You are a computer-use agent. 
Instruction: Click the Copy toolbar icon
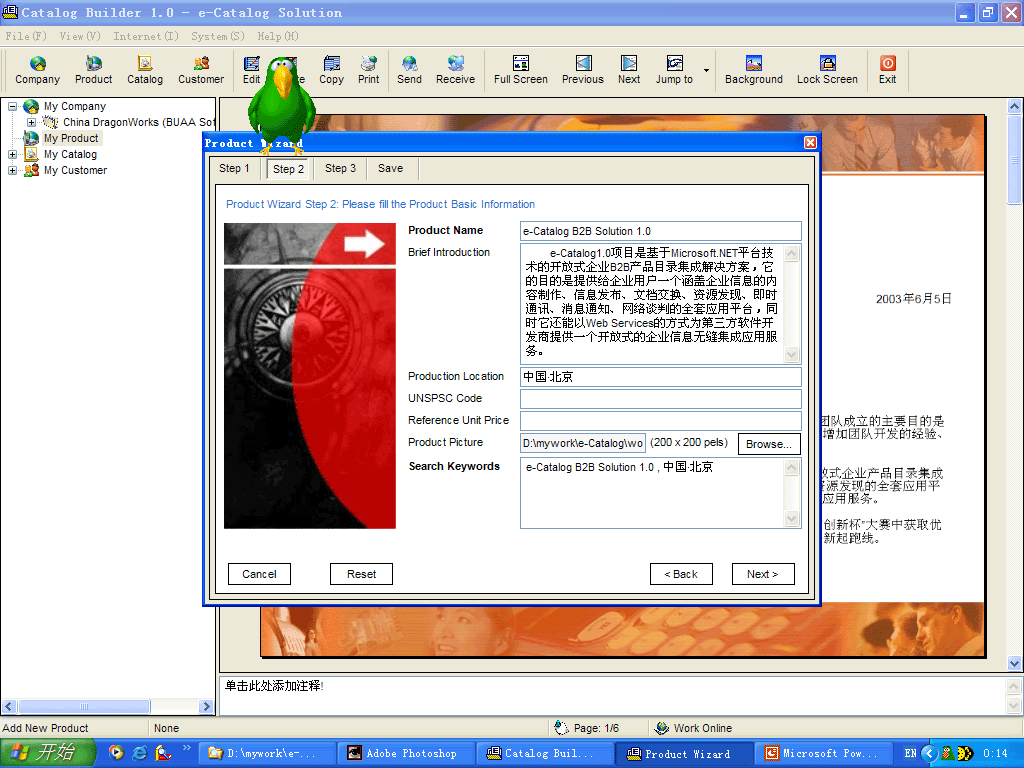pyautogui.click(x=331, y=70)
